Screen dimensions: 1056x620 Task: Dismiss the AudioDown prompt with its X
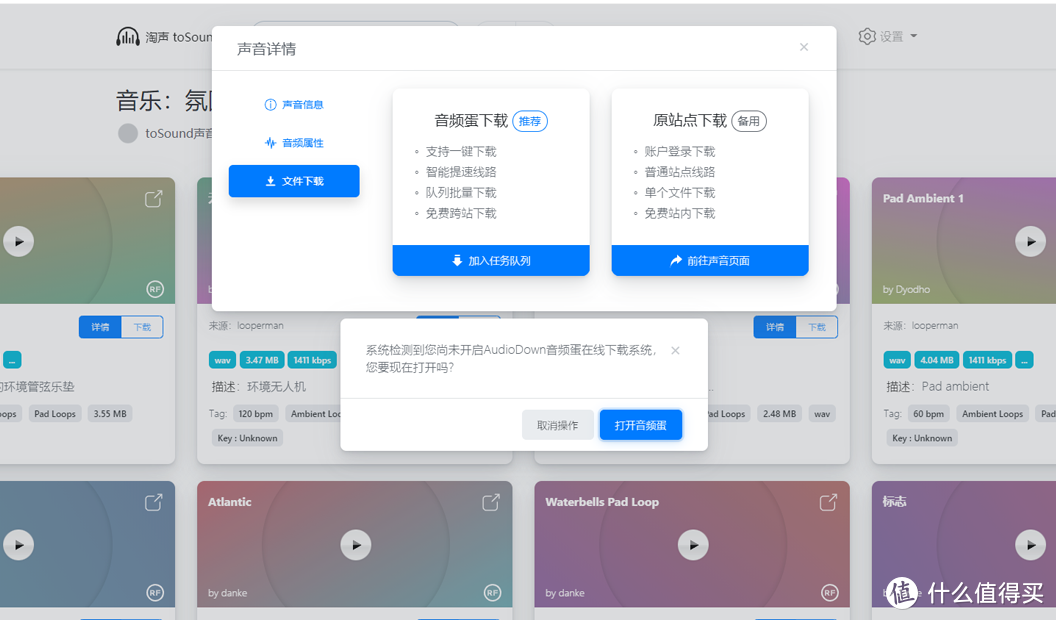(x=675, y=350)
